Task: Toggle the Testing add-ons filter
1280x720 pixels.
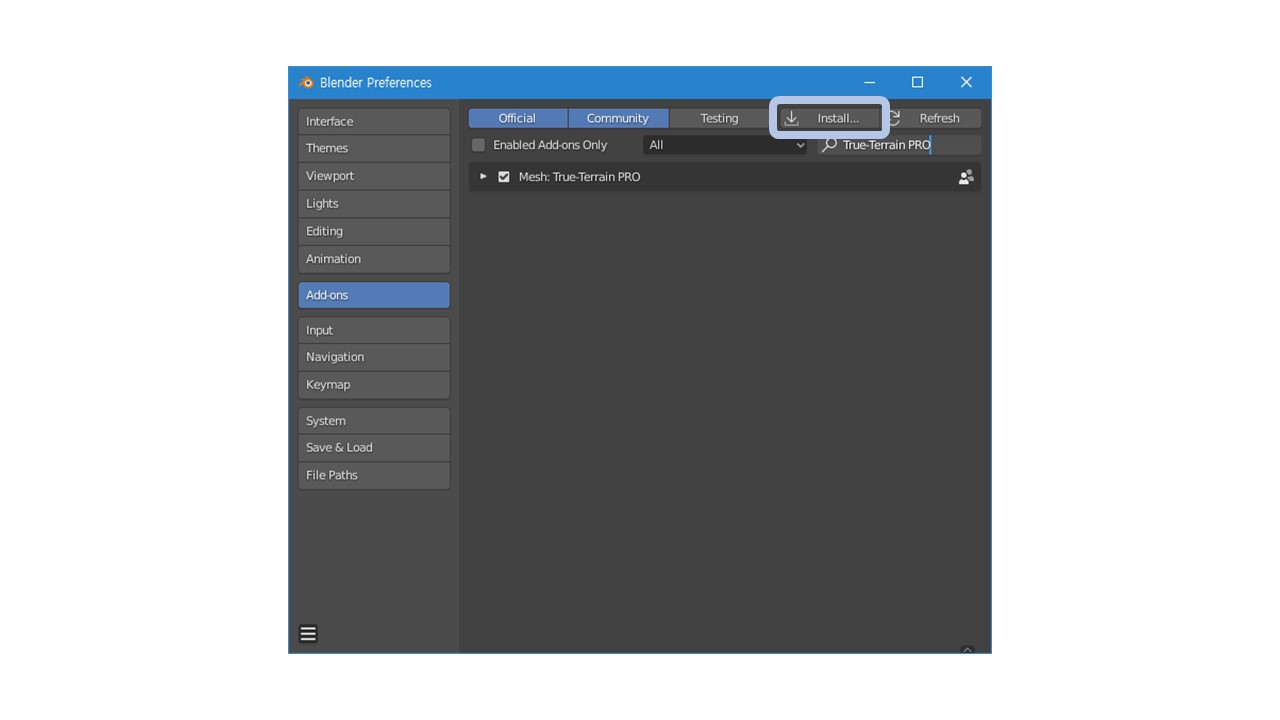Action: click(719, 118)
